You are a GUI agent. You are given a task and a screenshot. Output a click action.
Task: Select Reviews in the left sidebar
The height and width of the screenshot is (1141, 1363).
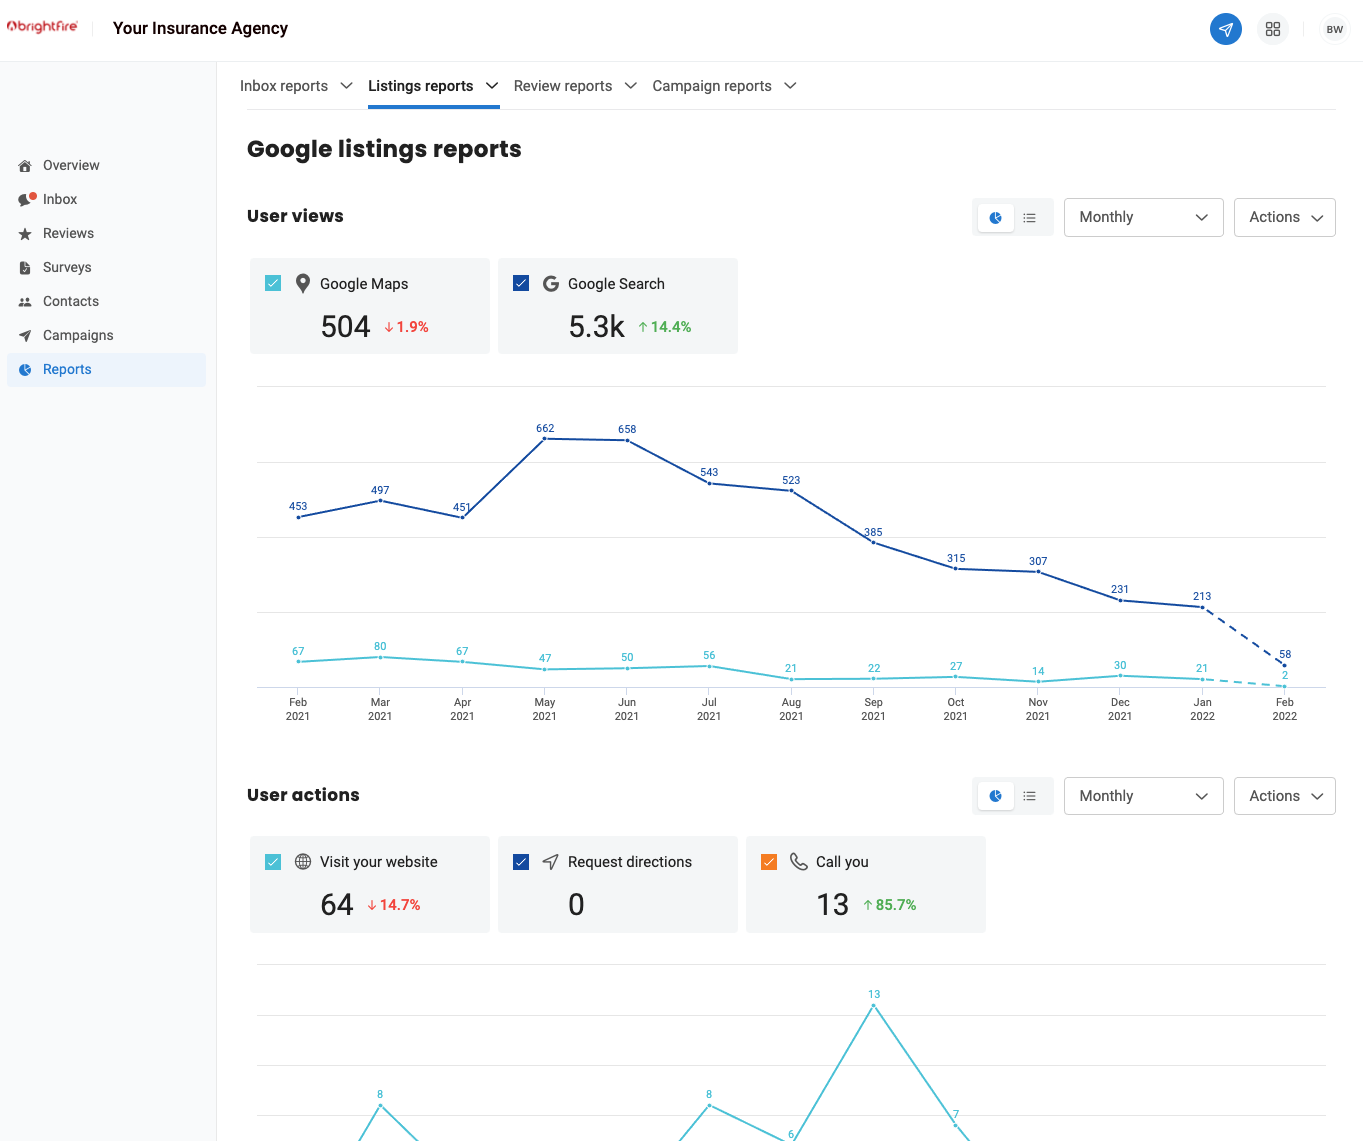pyautogui.click(x=67, y=233)
